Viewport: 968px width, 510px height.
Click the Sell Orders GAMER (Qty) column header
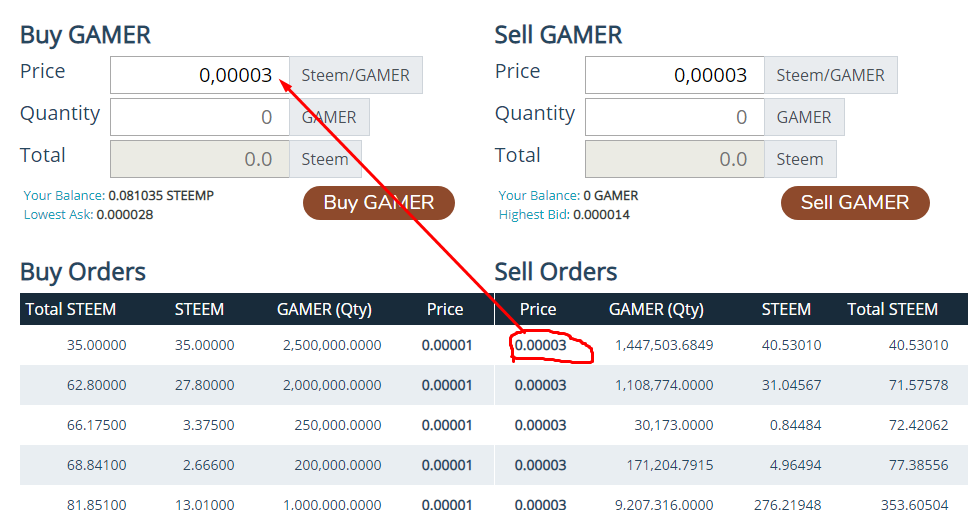(x=656, y=309)
